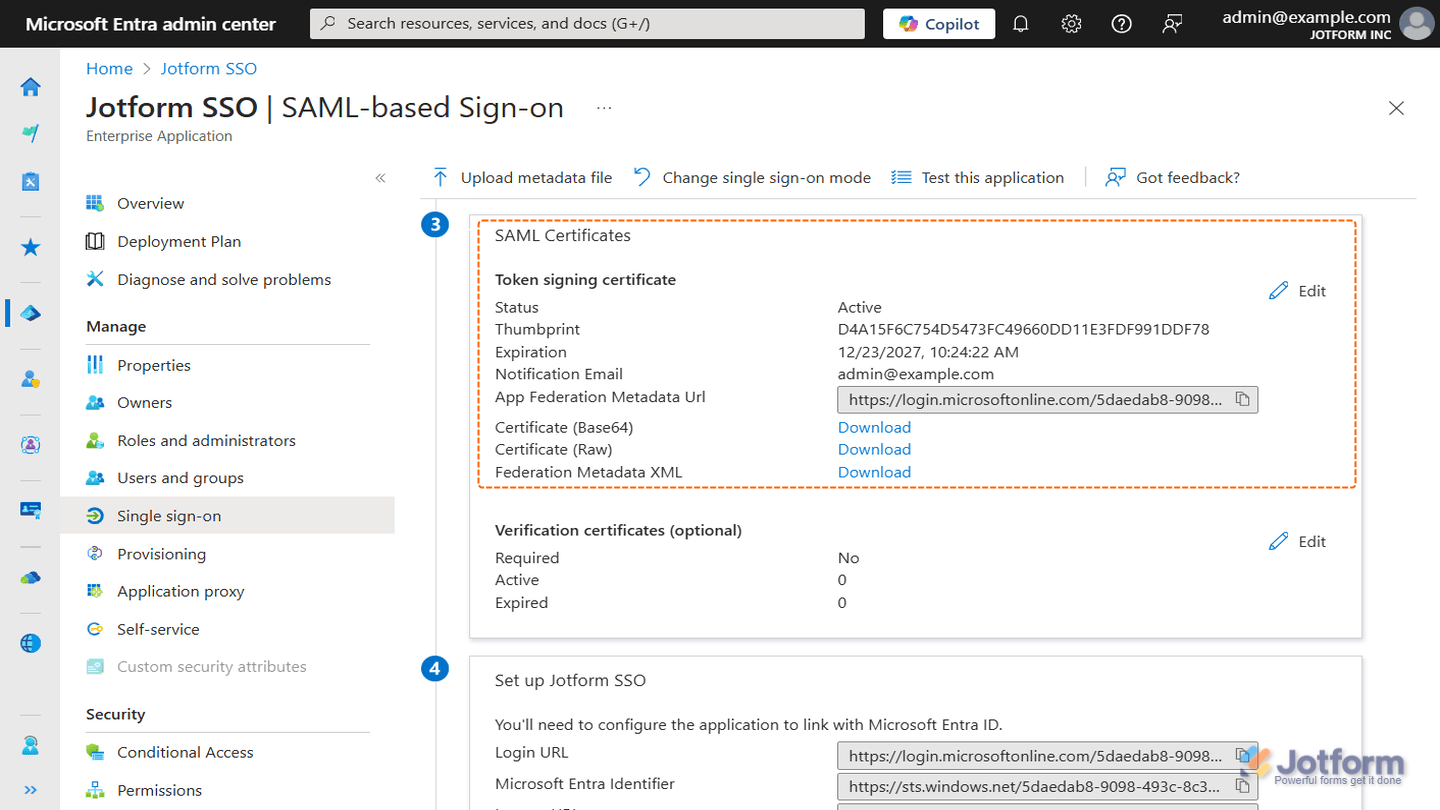This screenshot has width=1440, height=810.
Task: Copy the Microsoft Entra Identifier value
Action: click(x=1242, y=786)
